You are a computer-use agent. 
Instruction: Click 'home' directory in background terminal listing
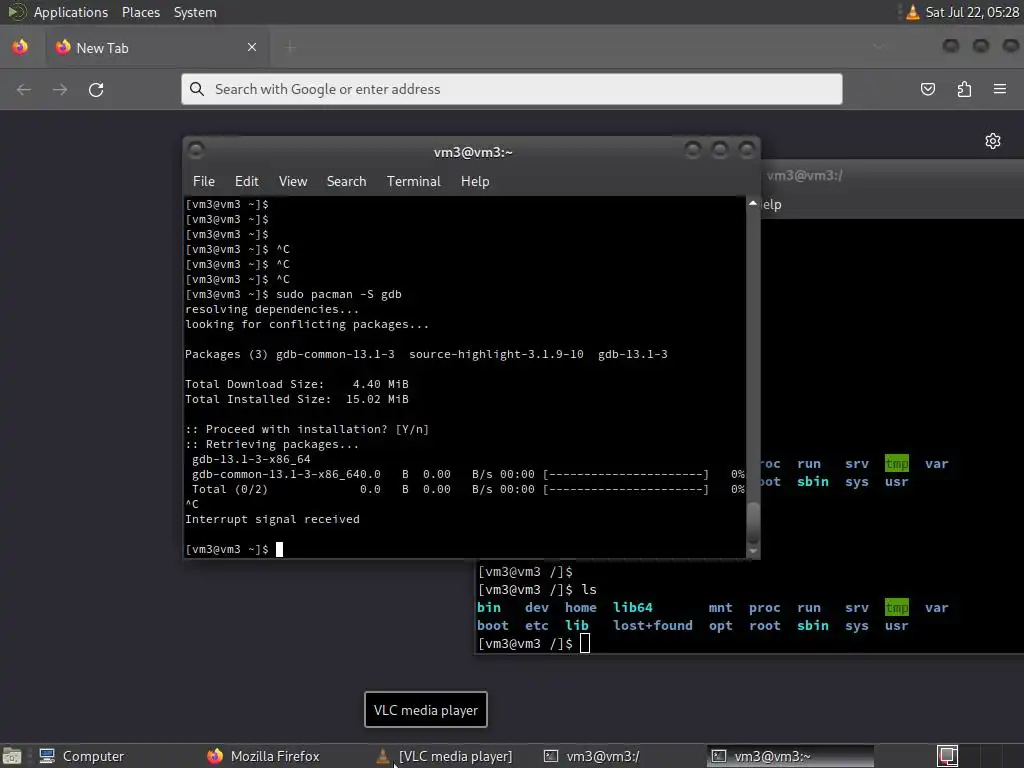coord(581,607)
